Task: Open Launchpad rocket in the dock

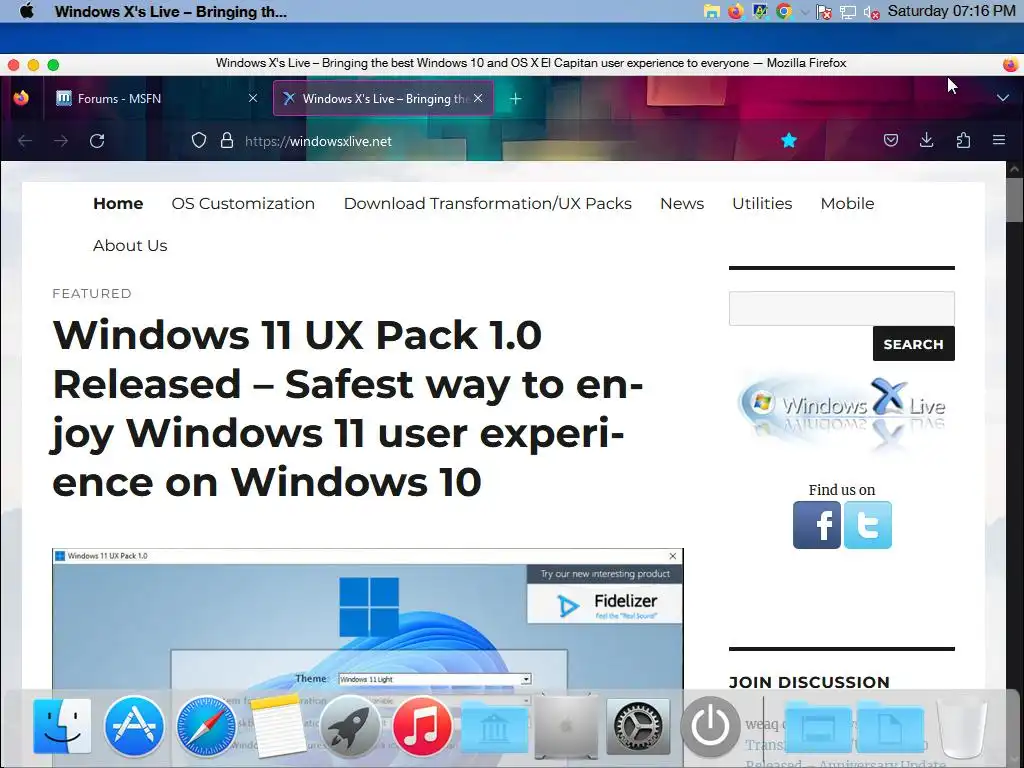Action: (350, 726)
